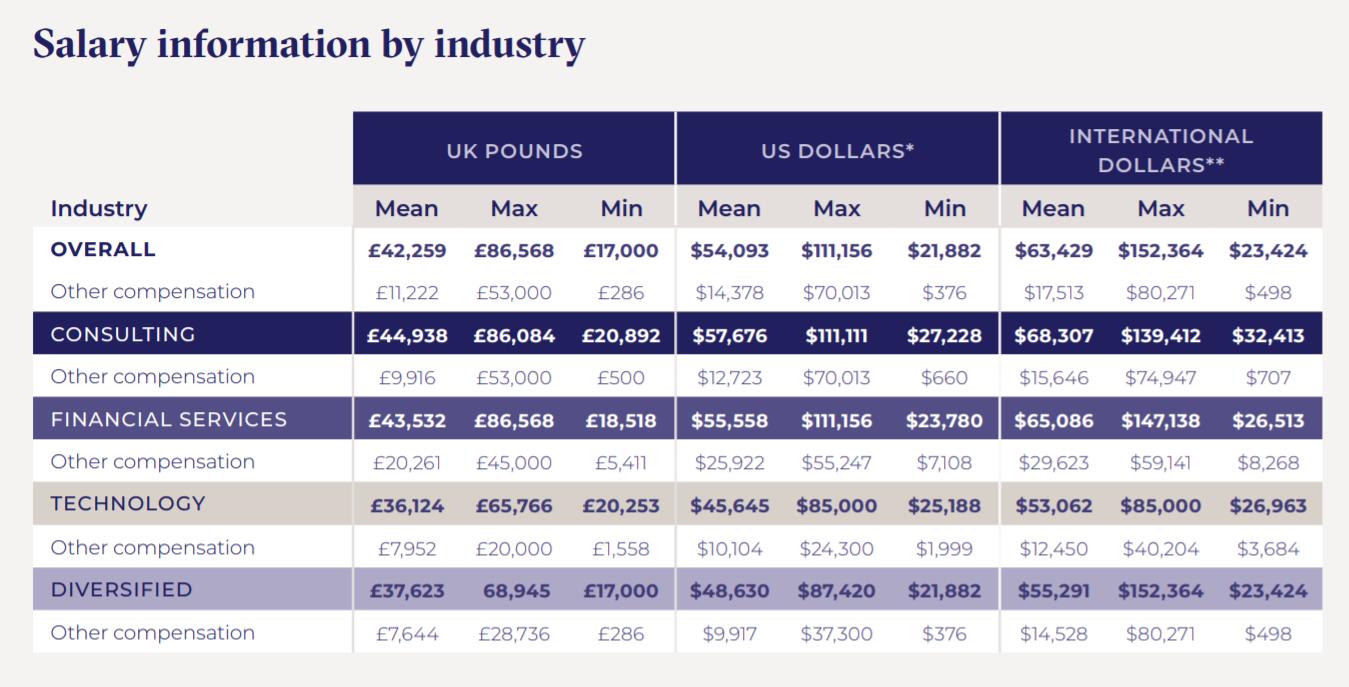This screenshot has height=687, width=1349.
Task: Select the US DOLLARS* column header
Action: [837, 151]
